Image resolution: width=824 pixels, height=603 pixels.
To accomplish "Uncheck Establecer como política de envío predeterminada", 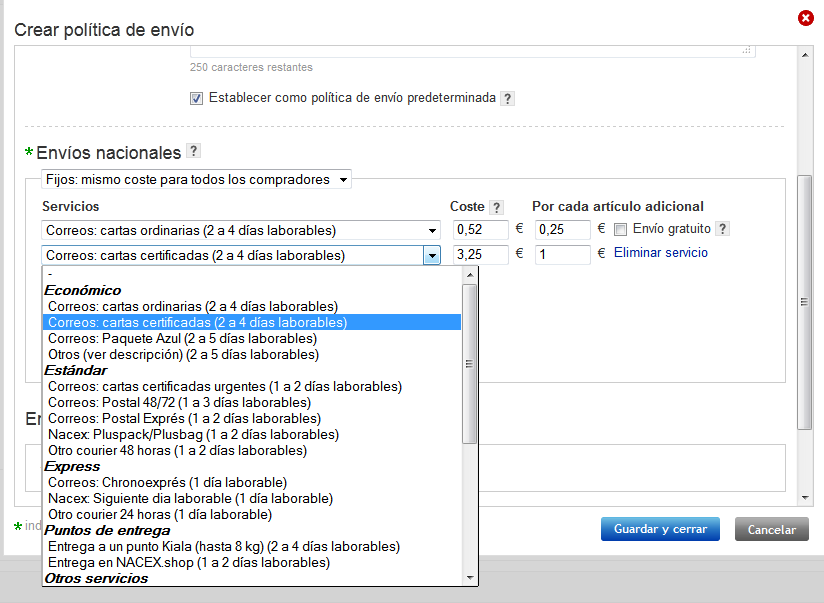I will (196, 98).
